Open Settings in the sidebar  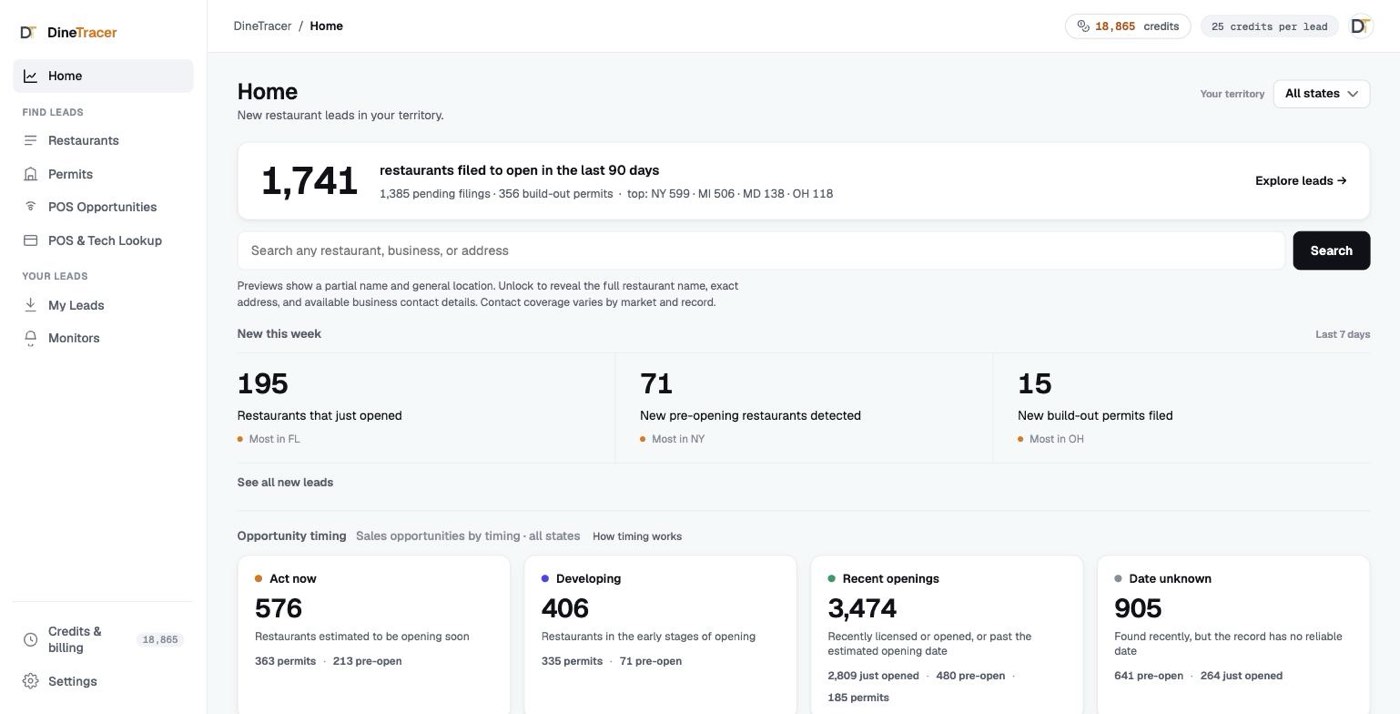click(x=103, y=681)
